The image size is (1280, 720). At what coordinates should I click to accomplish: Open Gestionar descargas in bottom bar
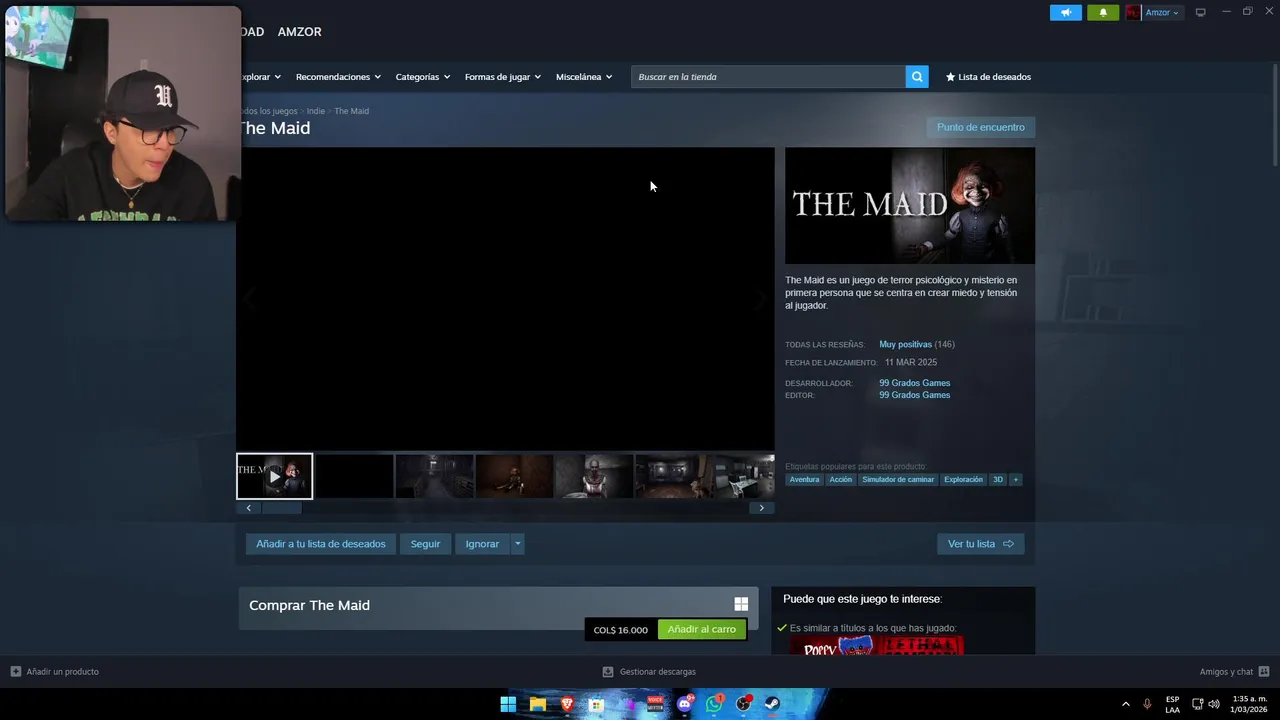pos(650,672)
